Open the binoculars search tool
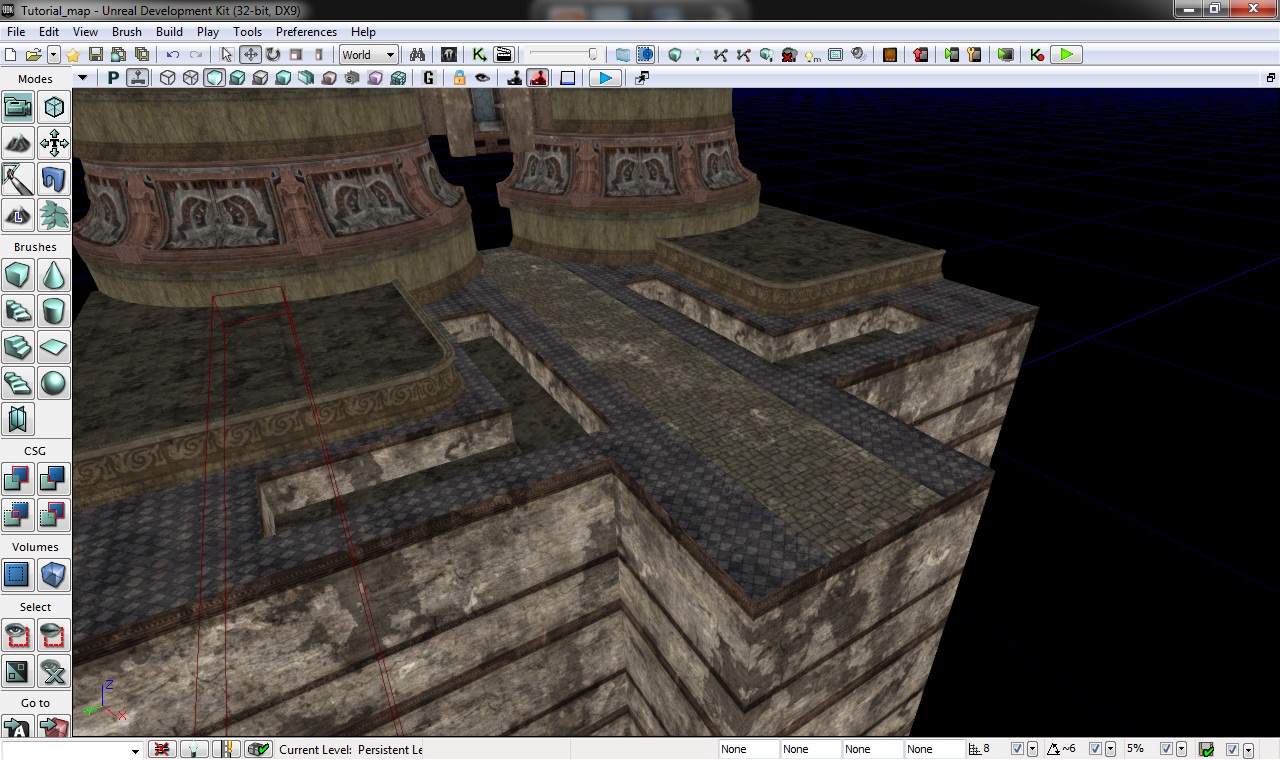 point(418,55)
